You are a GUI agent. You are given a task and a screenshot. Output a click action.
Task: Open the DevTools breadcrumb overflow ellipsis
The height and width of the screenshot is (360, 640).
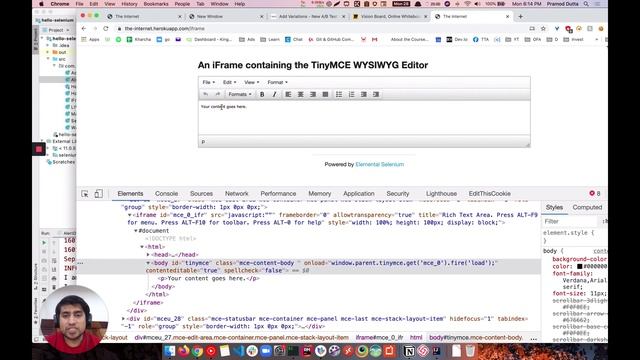533,338
